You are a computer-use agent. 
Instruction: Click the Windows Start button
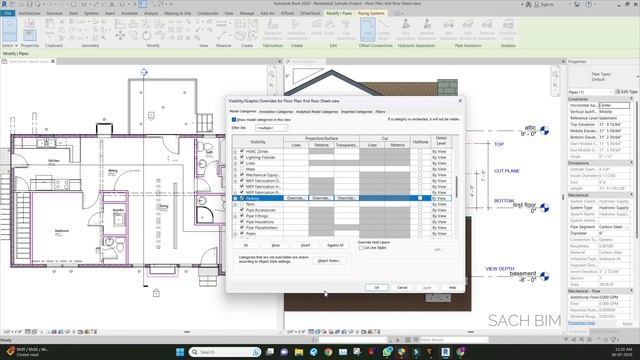tap(180, 352)
